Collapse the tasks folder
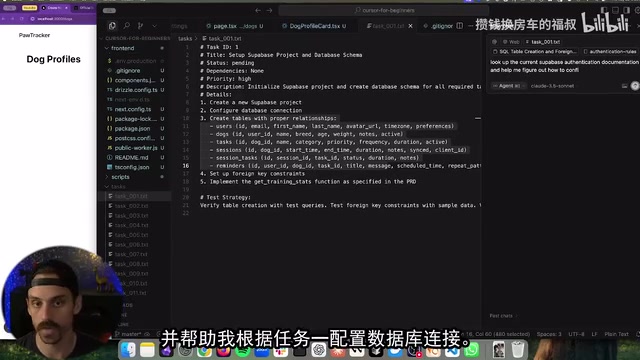640x360 pixels. coord(118,187)
